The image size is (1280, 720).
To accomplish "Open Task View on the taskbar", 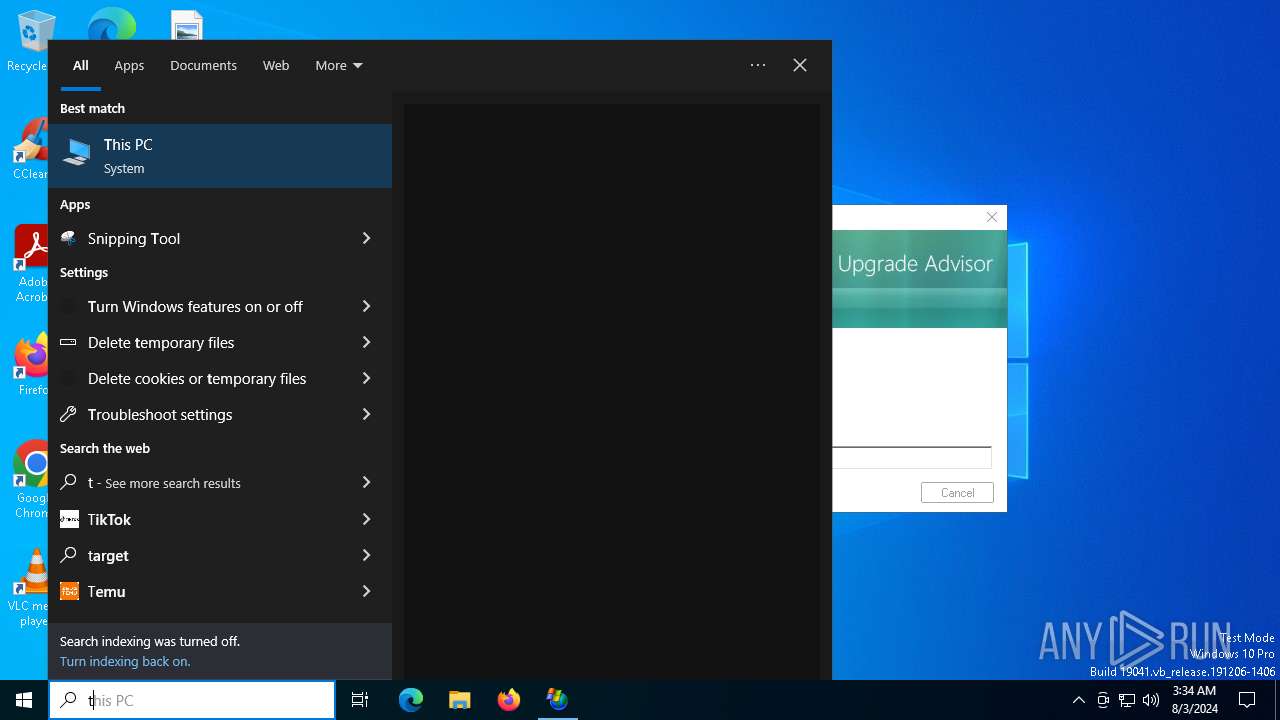I will point(360,700).
